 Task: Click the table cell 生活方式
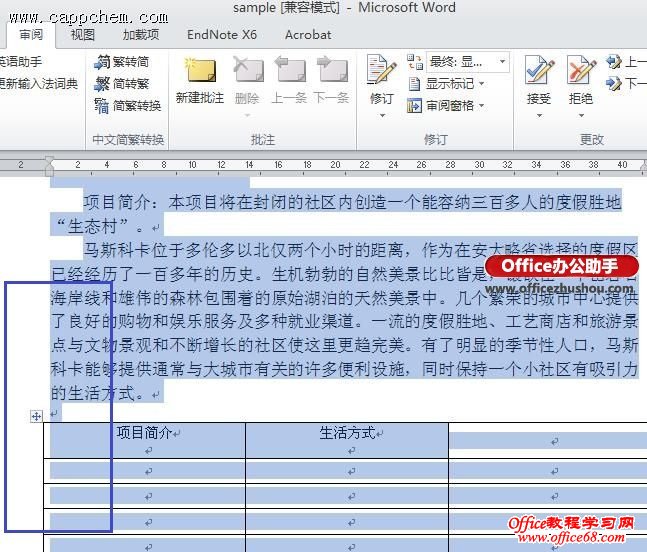(x=347, y=439)
